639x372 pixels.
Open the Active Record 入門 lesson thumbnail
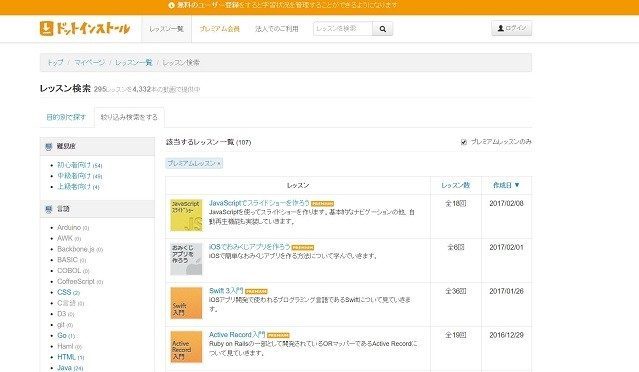coord(186,347)
